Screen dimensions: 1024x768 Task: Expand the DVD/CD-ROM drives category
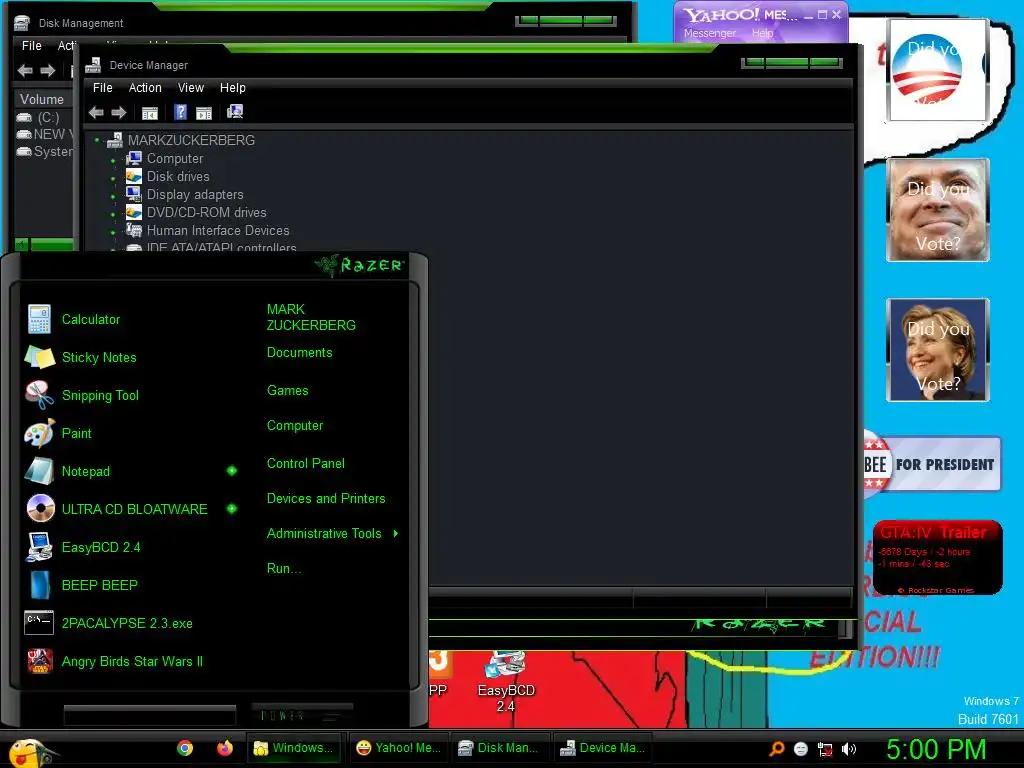coord(113,214)
